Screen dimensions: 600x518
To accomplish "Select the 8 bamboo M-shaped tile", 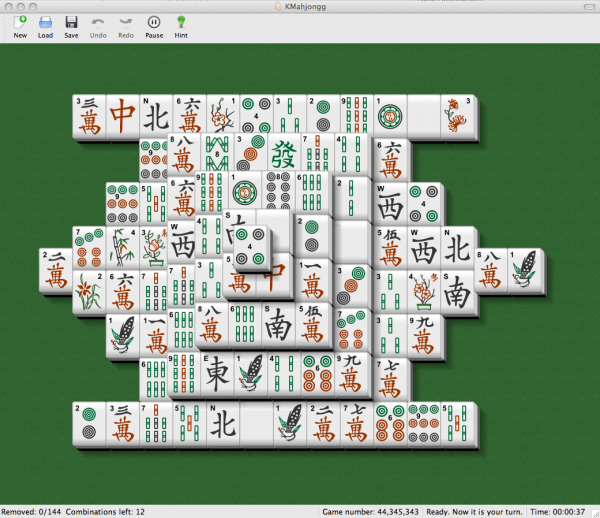I will [217, 154].
